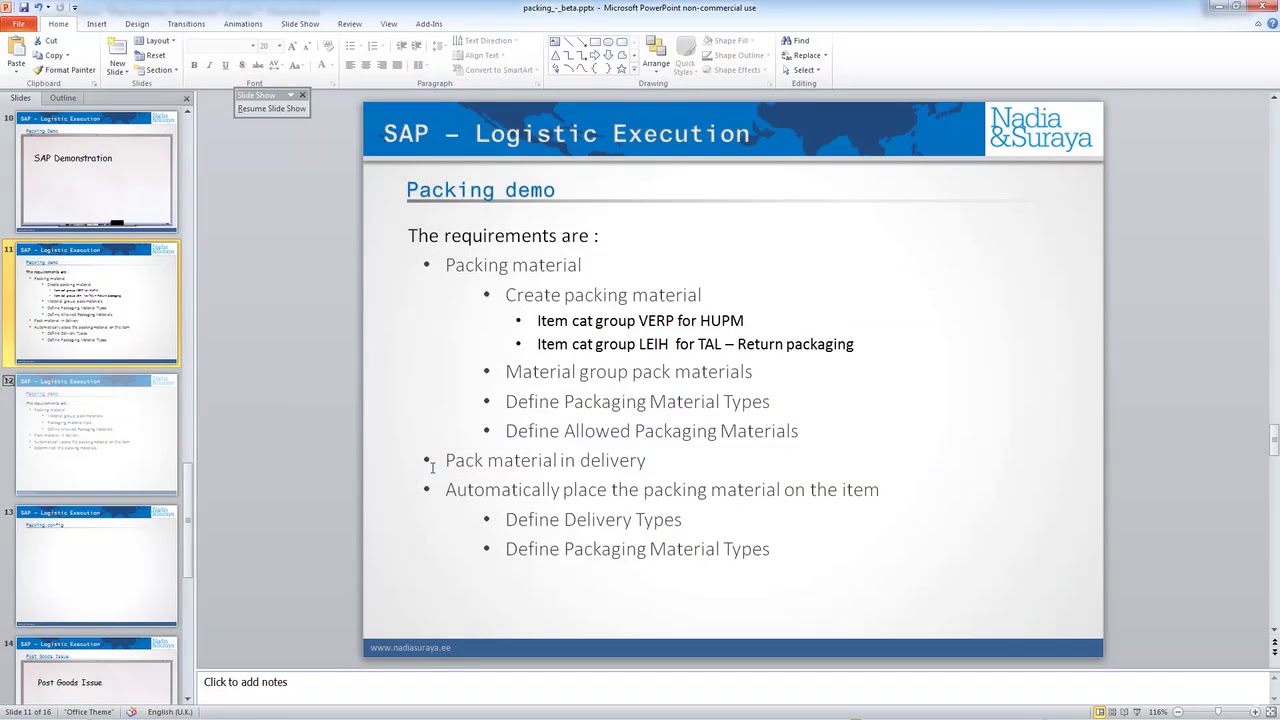Select slide 10 thumbnail SAP Demonstration
1280x720 pixels.
pyautogui.click(x=96, y=172)
